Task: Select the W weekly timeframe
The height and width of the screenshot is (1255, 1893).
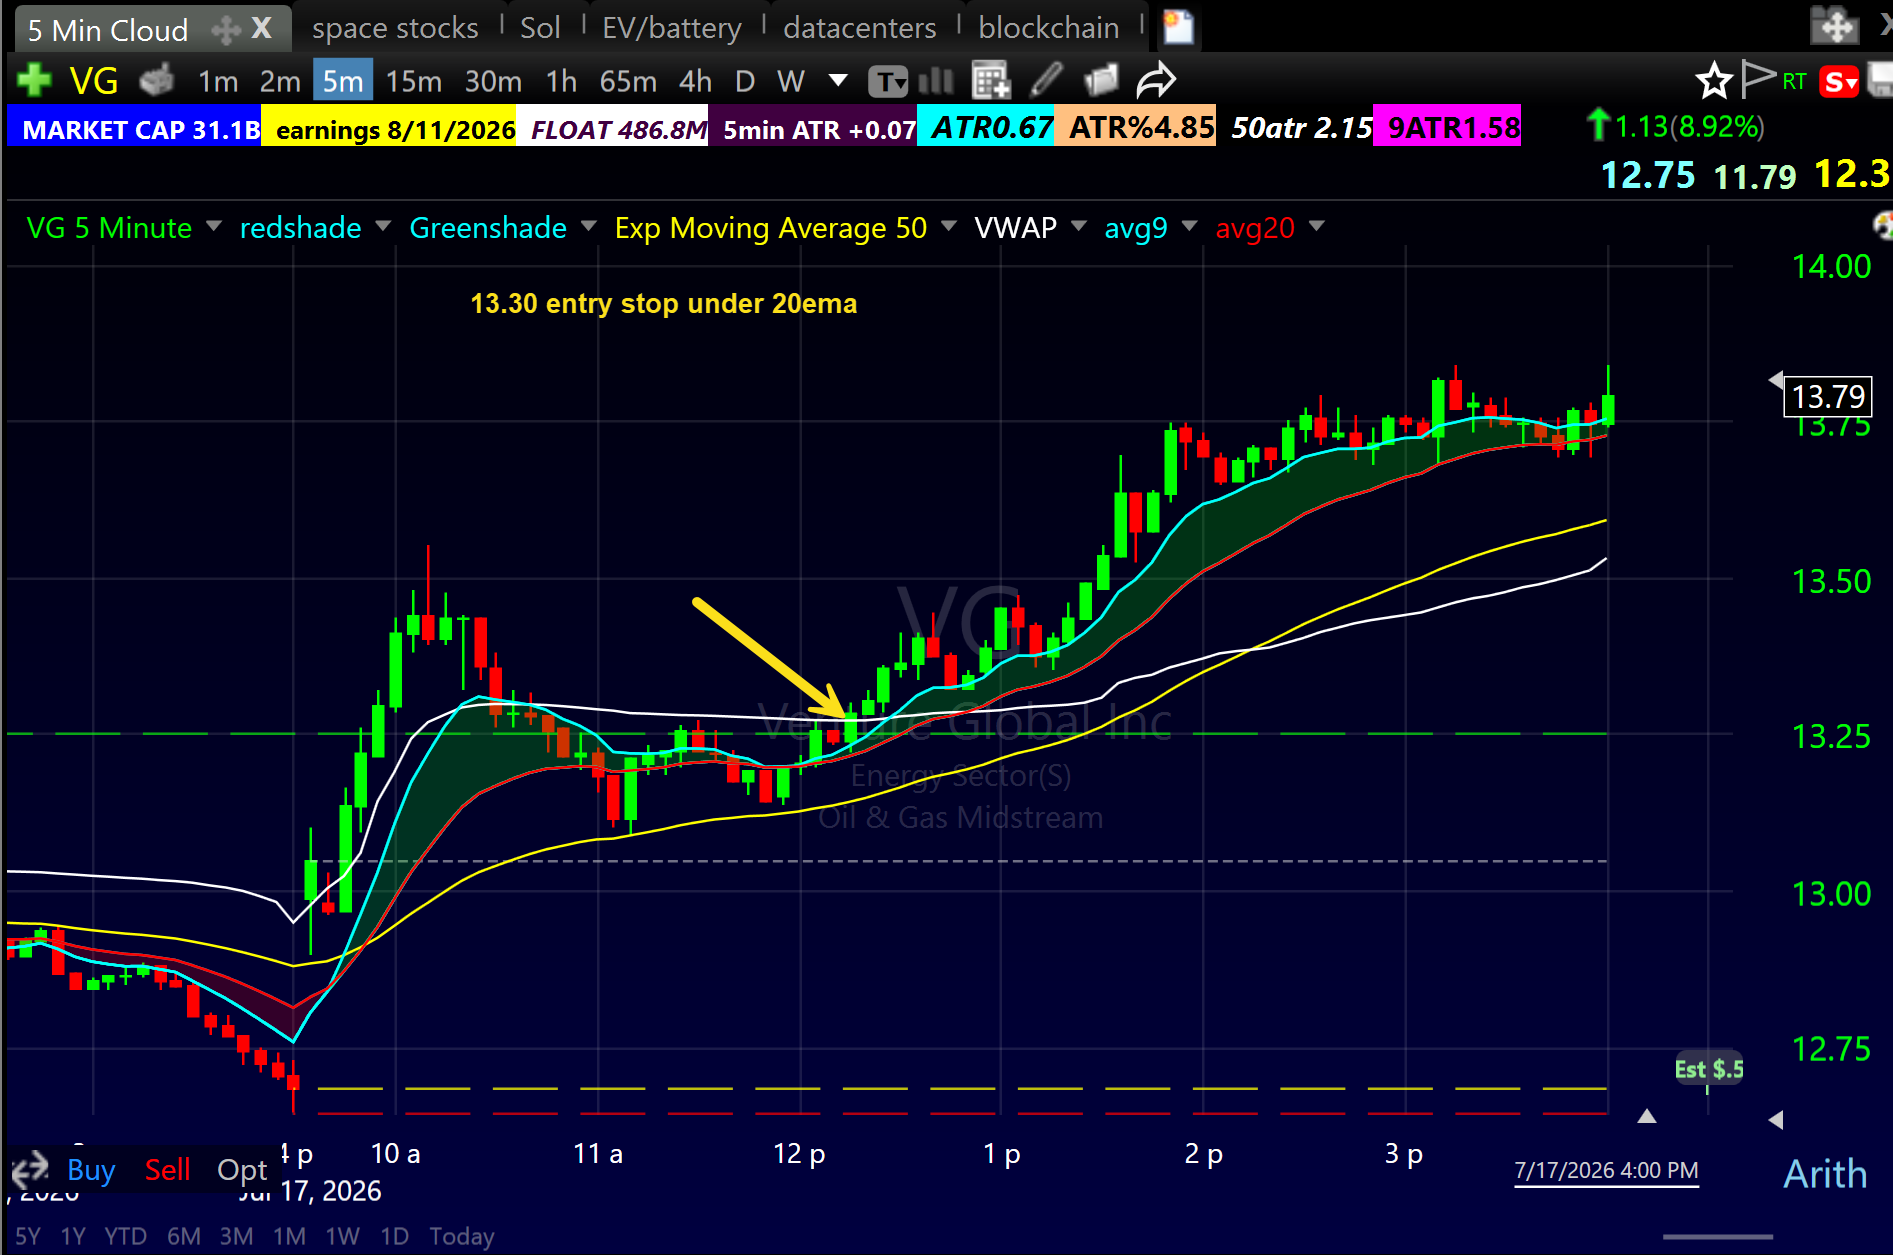Action: 790,81
